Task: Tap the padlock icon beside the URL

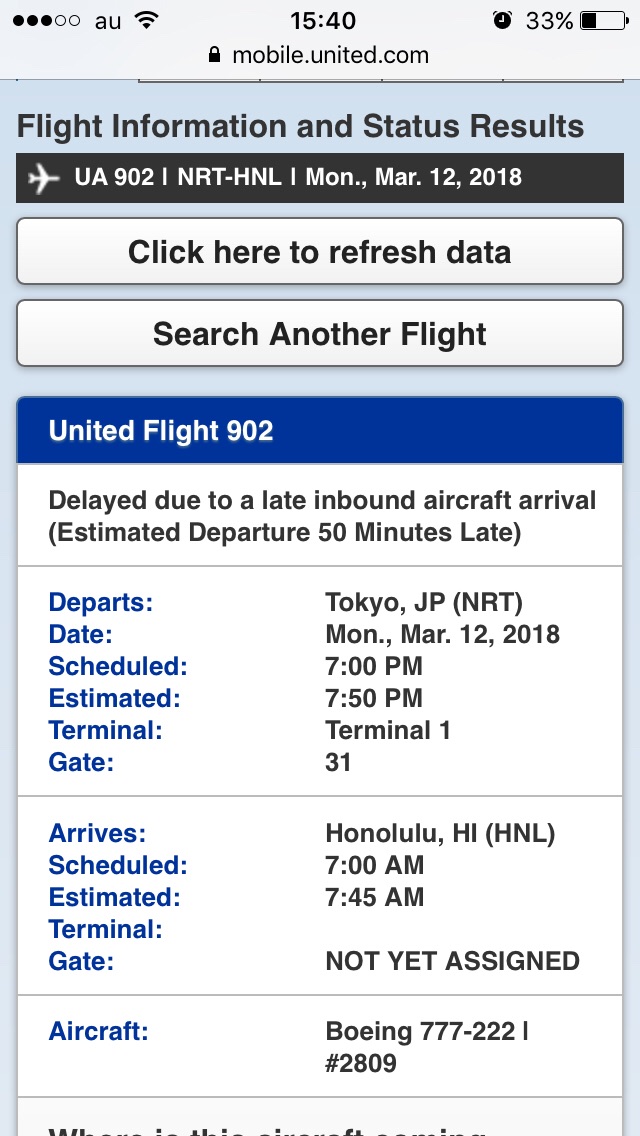Action: (213, 55)
